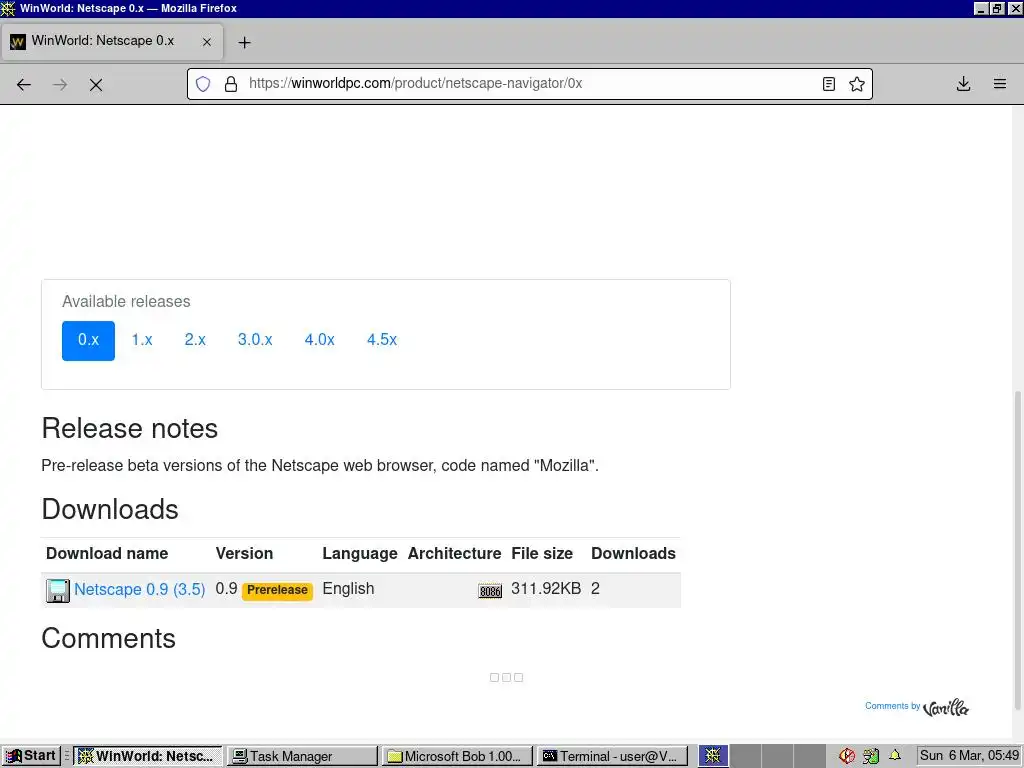Click the Vanilla comments logo

(946, 707)
